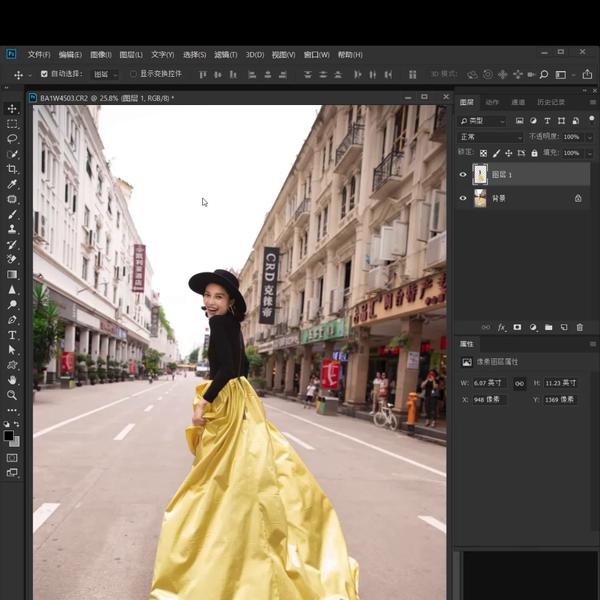Screen dimensions: 600x600
Task: Open the Move tool preset picker arrow
Action: [x=30, y=75]
